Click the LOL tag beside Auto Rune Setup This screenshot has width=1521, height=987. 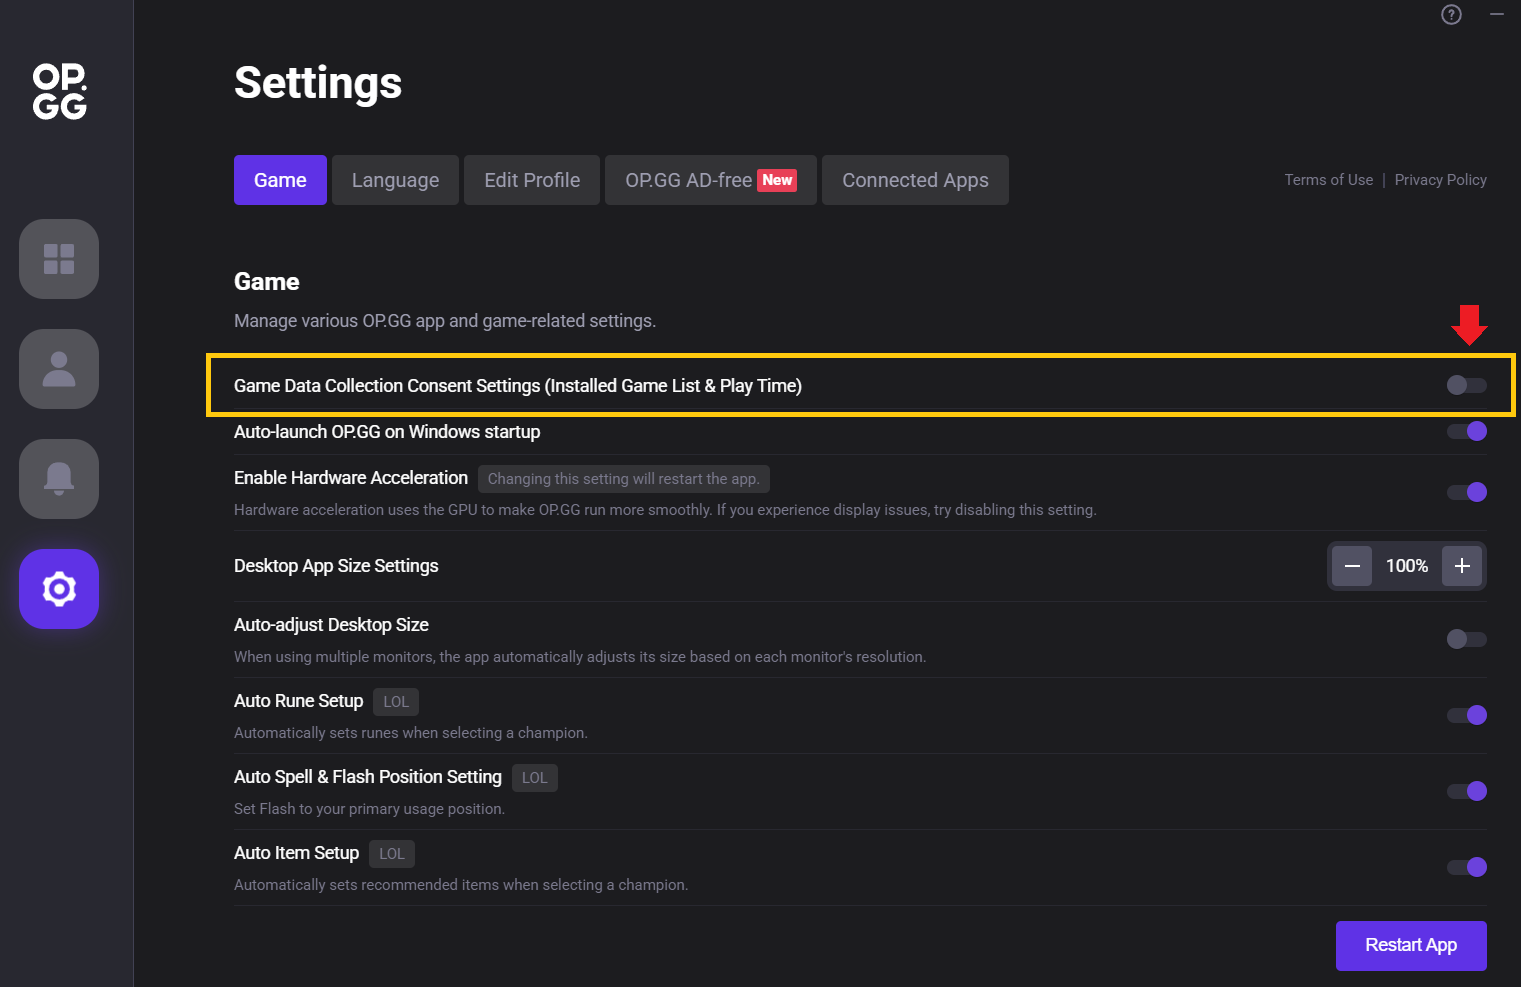[396, 702]
